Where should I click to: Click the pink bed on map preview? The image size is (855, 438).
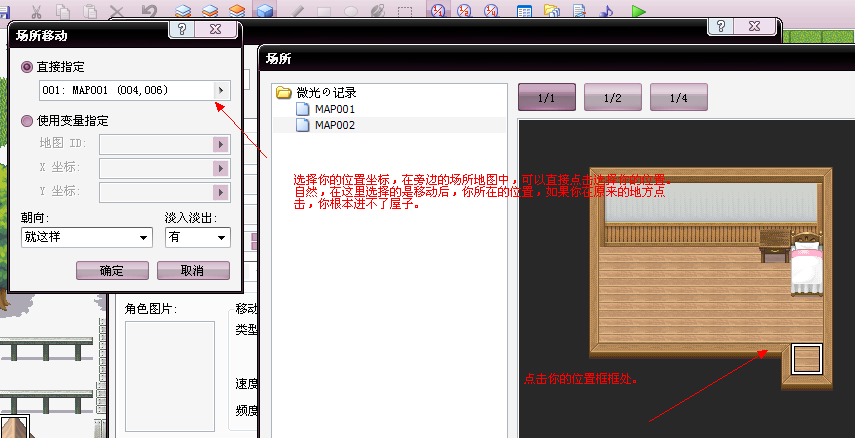[x=807, y=263]
